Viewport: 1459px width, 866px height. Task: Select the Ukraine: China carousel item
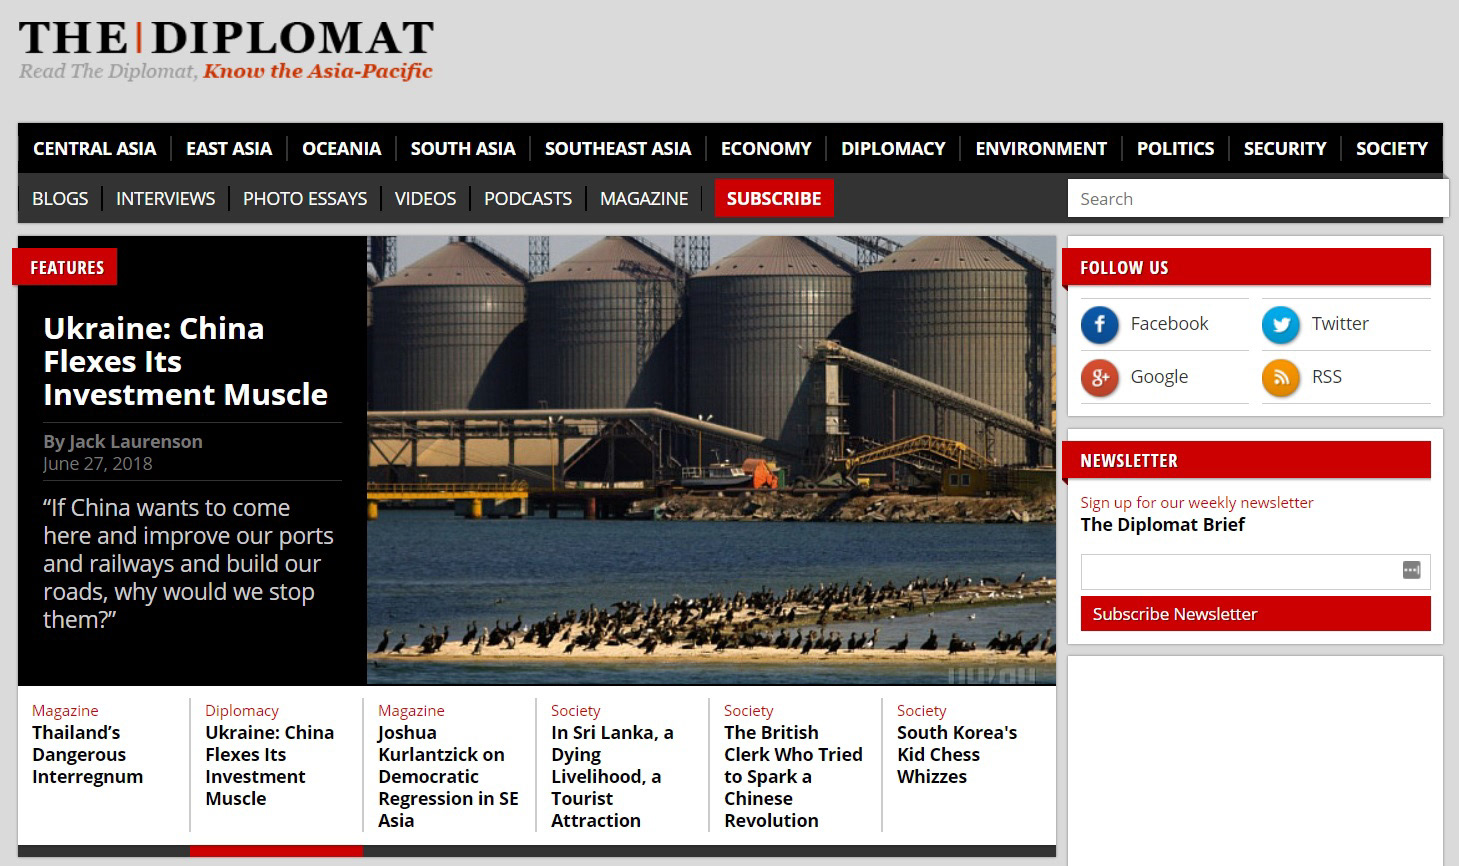click(x=270, y=765)
